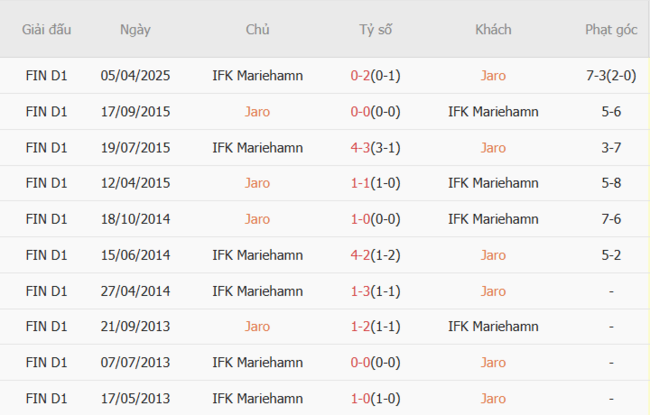Click home team Jaro in 17/09/2015 match
The height and width of the screenshot is (415, 650).
point(257,111)
